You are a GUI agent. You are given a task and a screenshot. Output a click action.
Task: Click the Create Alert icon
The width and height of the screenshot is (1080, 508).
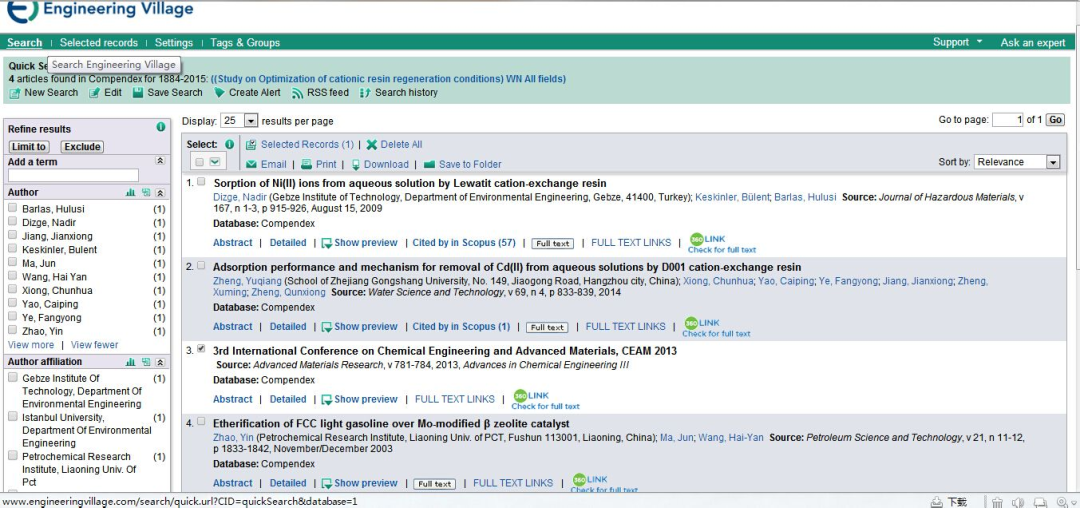click(x=219, y=92)
